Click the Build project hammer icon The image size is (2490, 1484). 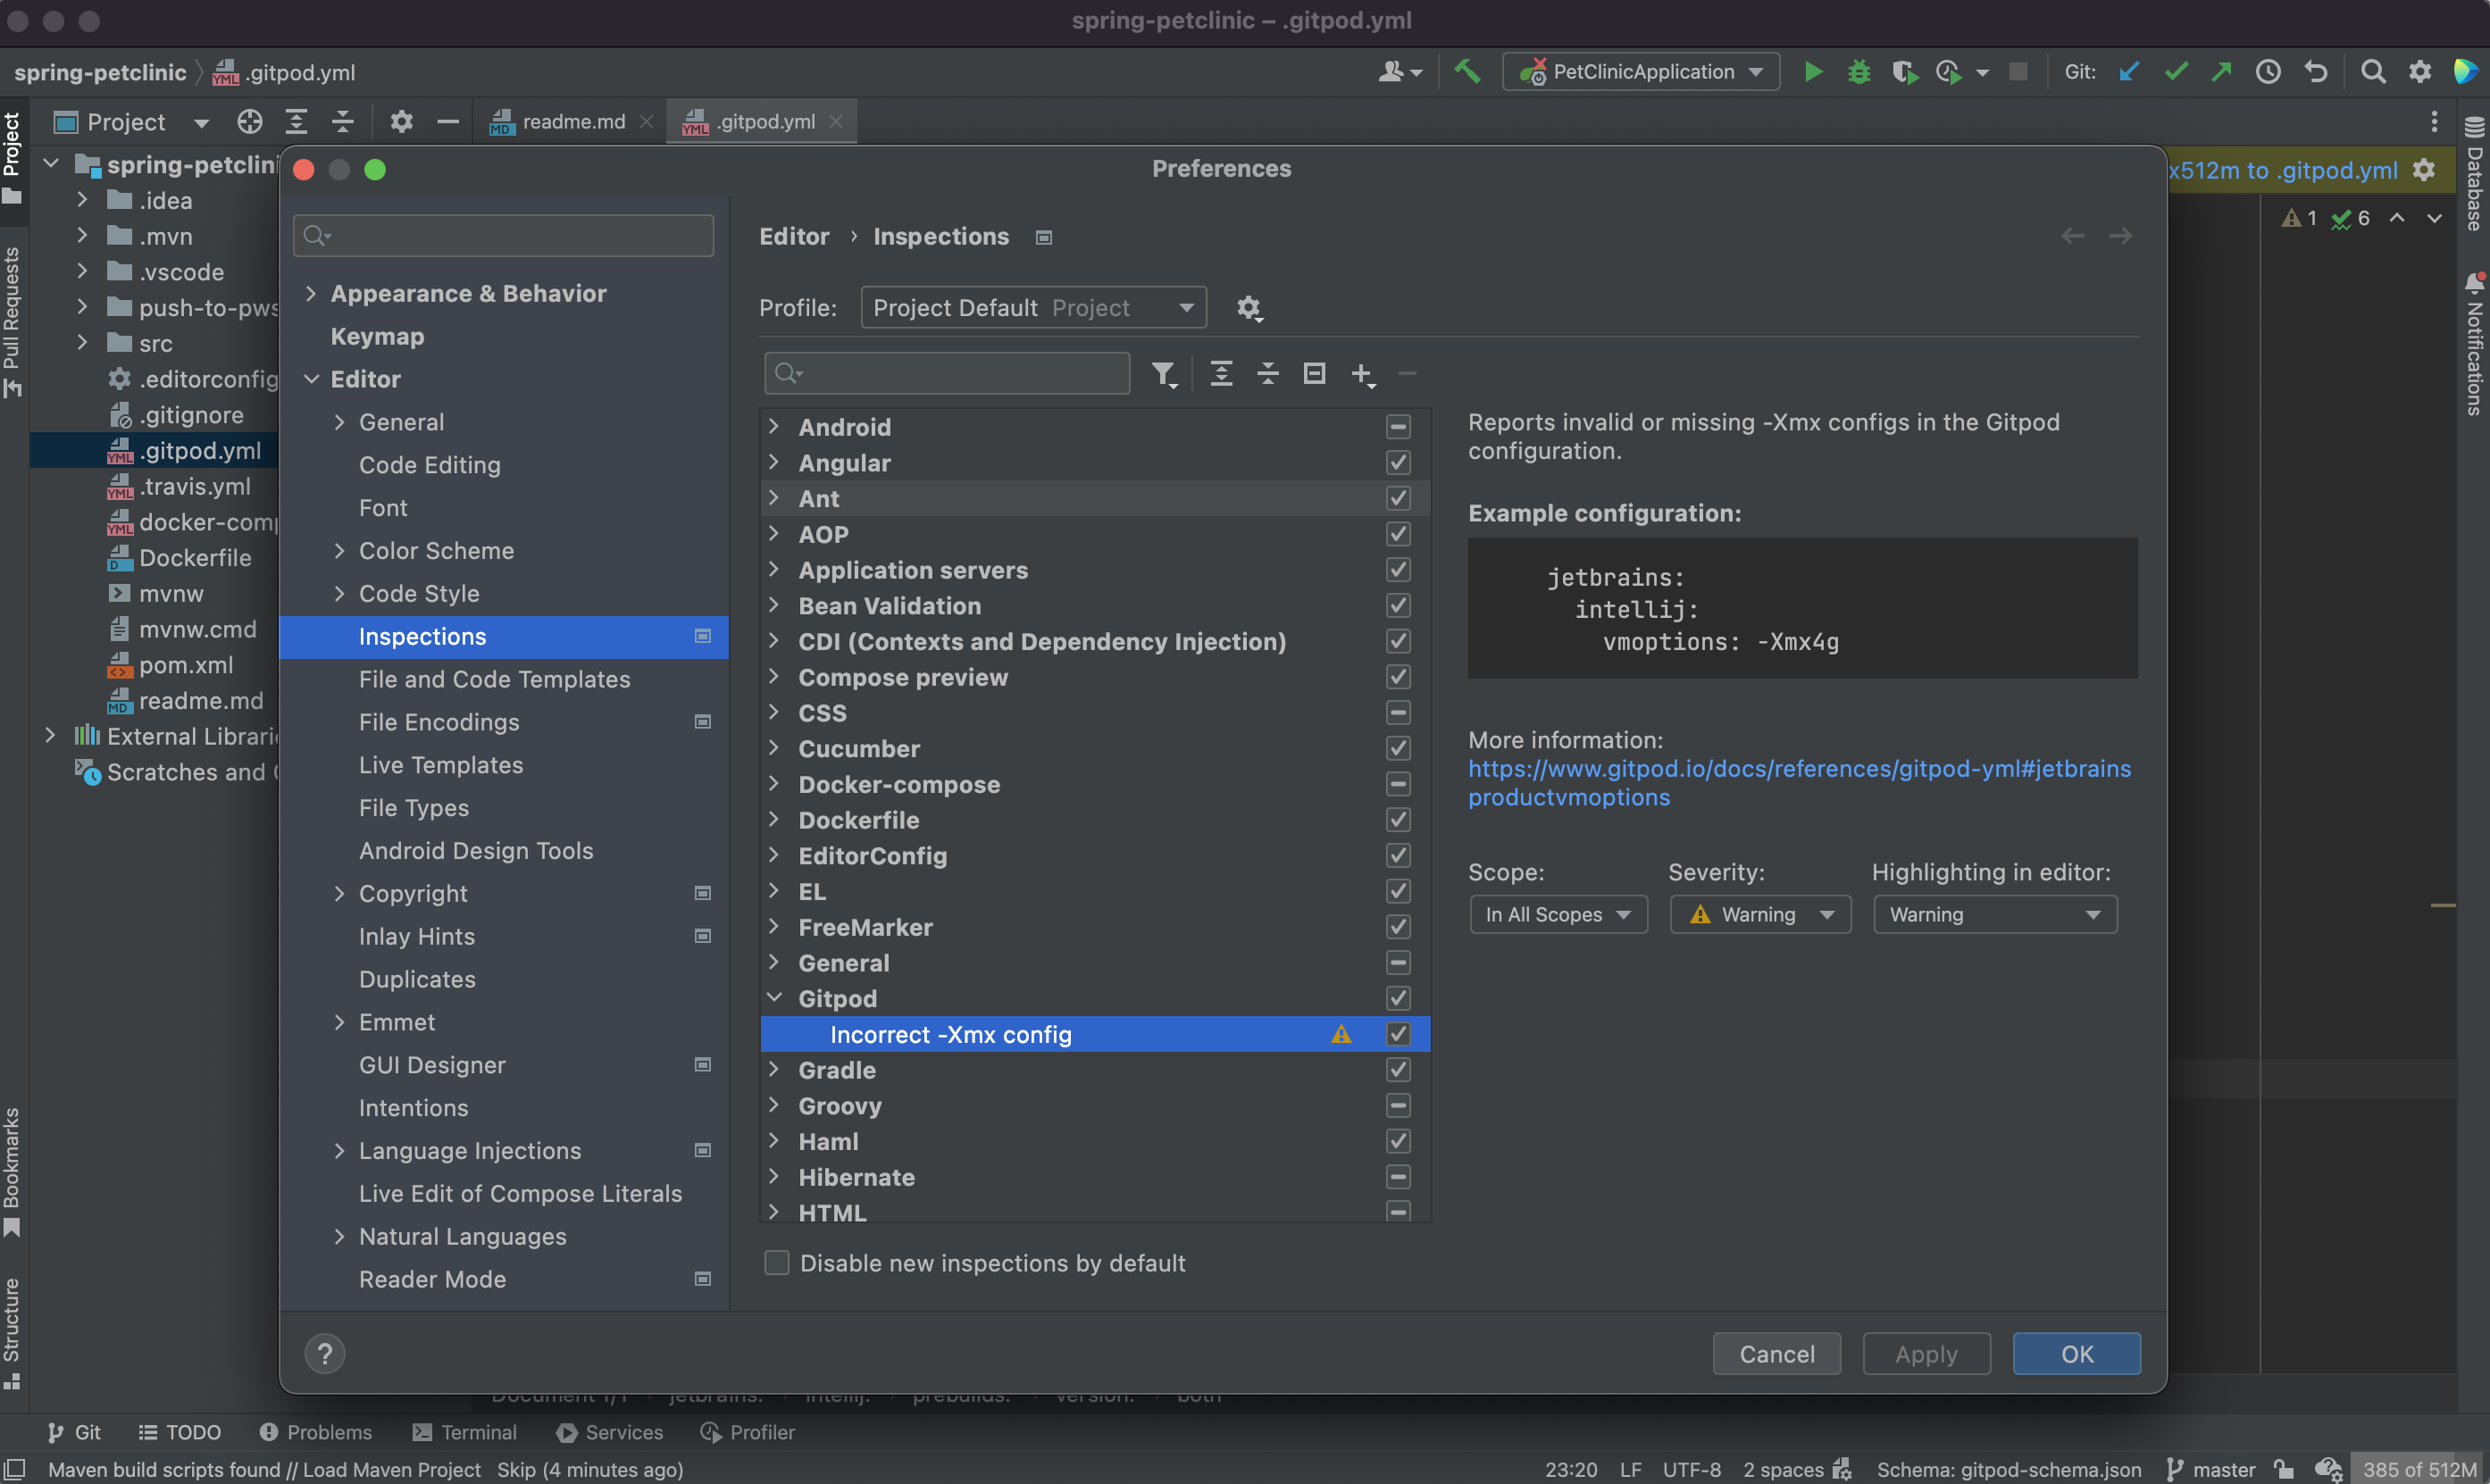pos(1467,71)
